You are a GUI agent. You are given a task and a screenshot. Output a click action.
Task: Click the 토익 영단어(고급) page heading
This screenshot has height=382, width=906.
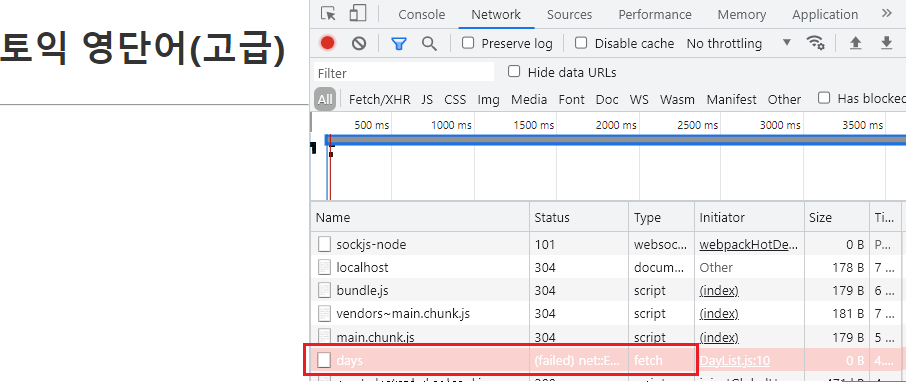pos(142,47)
